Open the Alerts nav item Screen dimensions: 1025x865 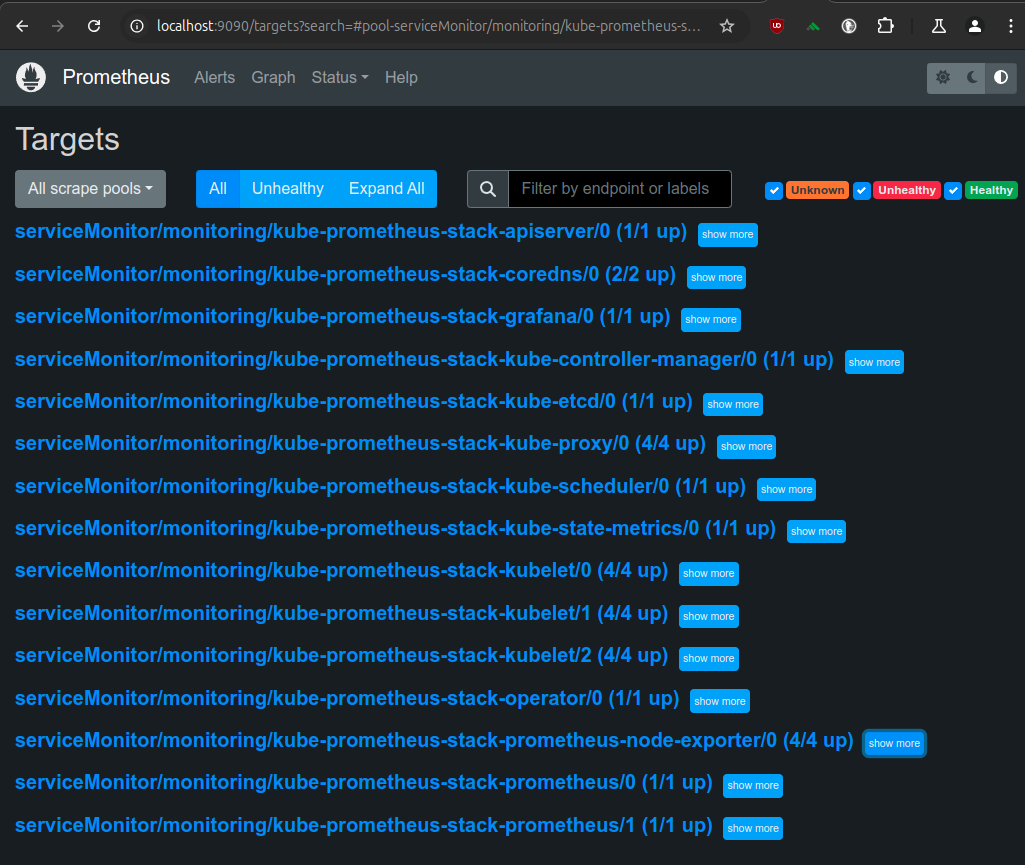pyautogui.click(x=214, y=77)
